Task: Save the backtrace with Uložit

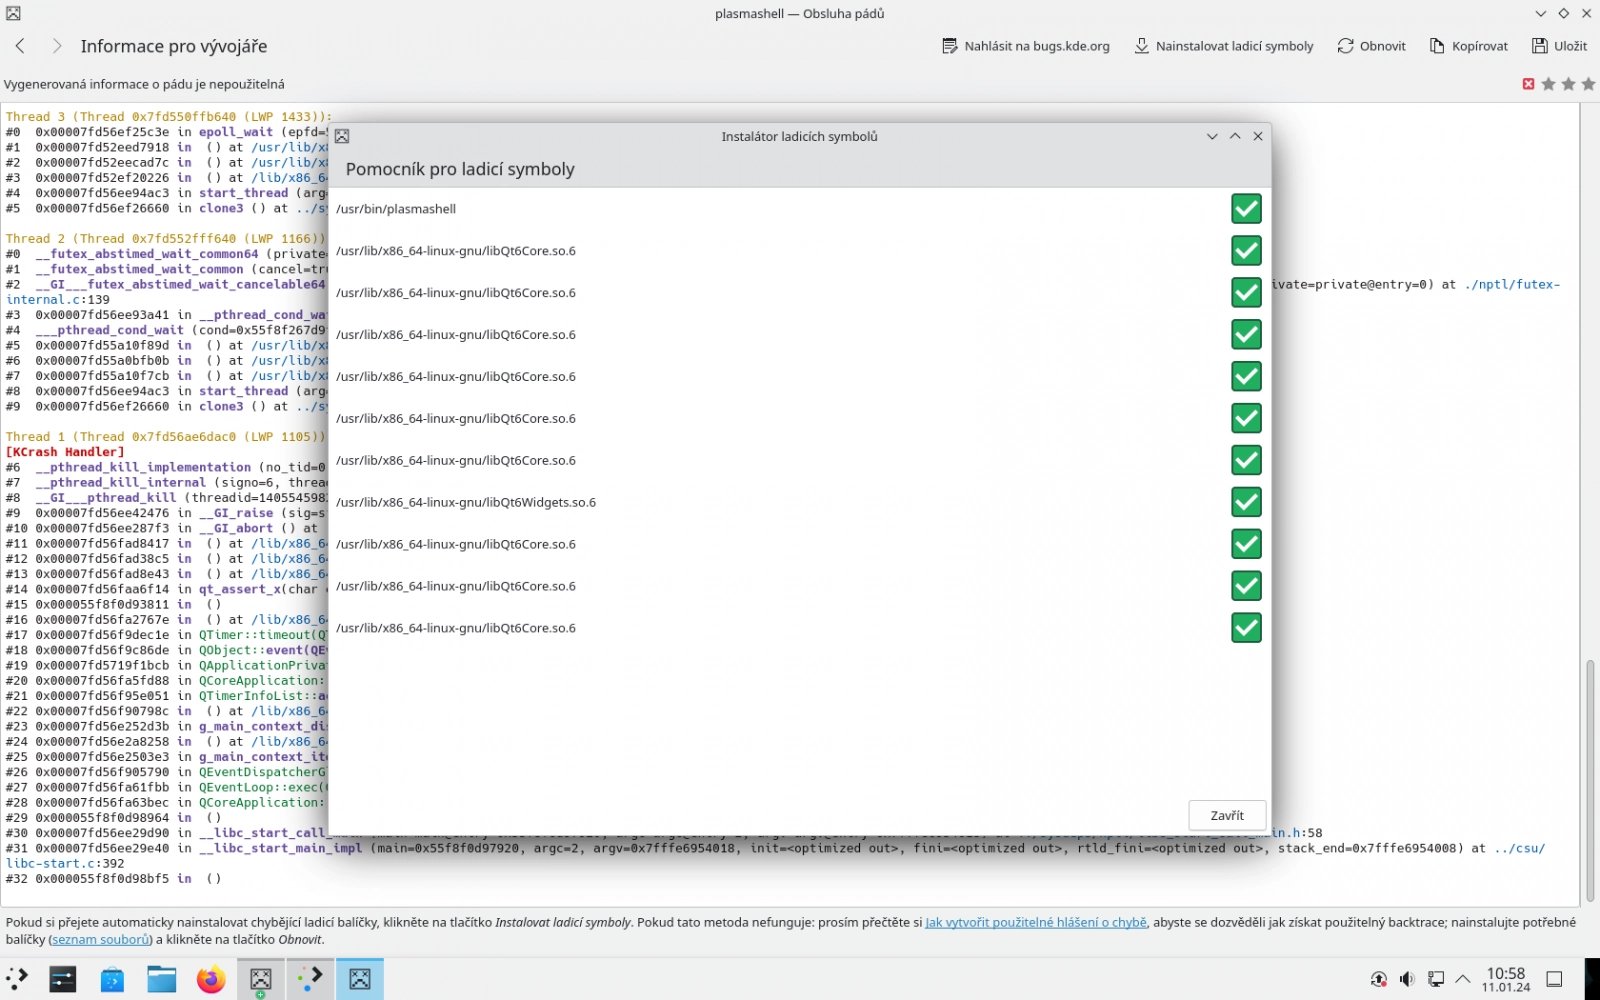Action: pos(1560,46)
